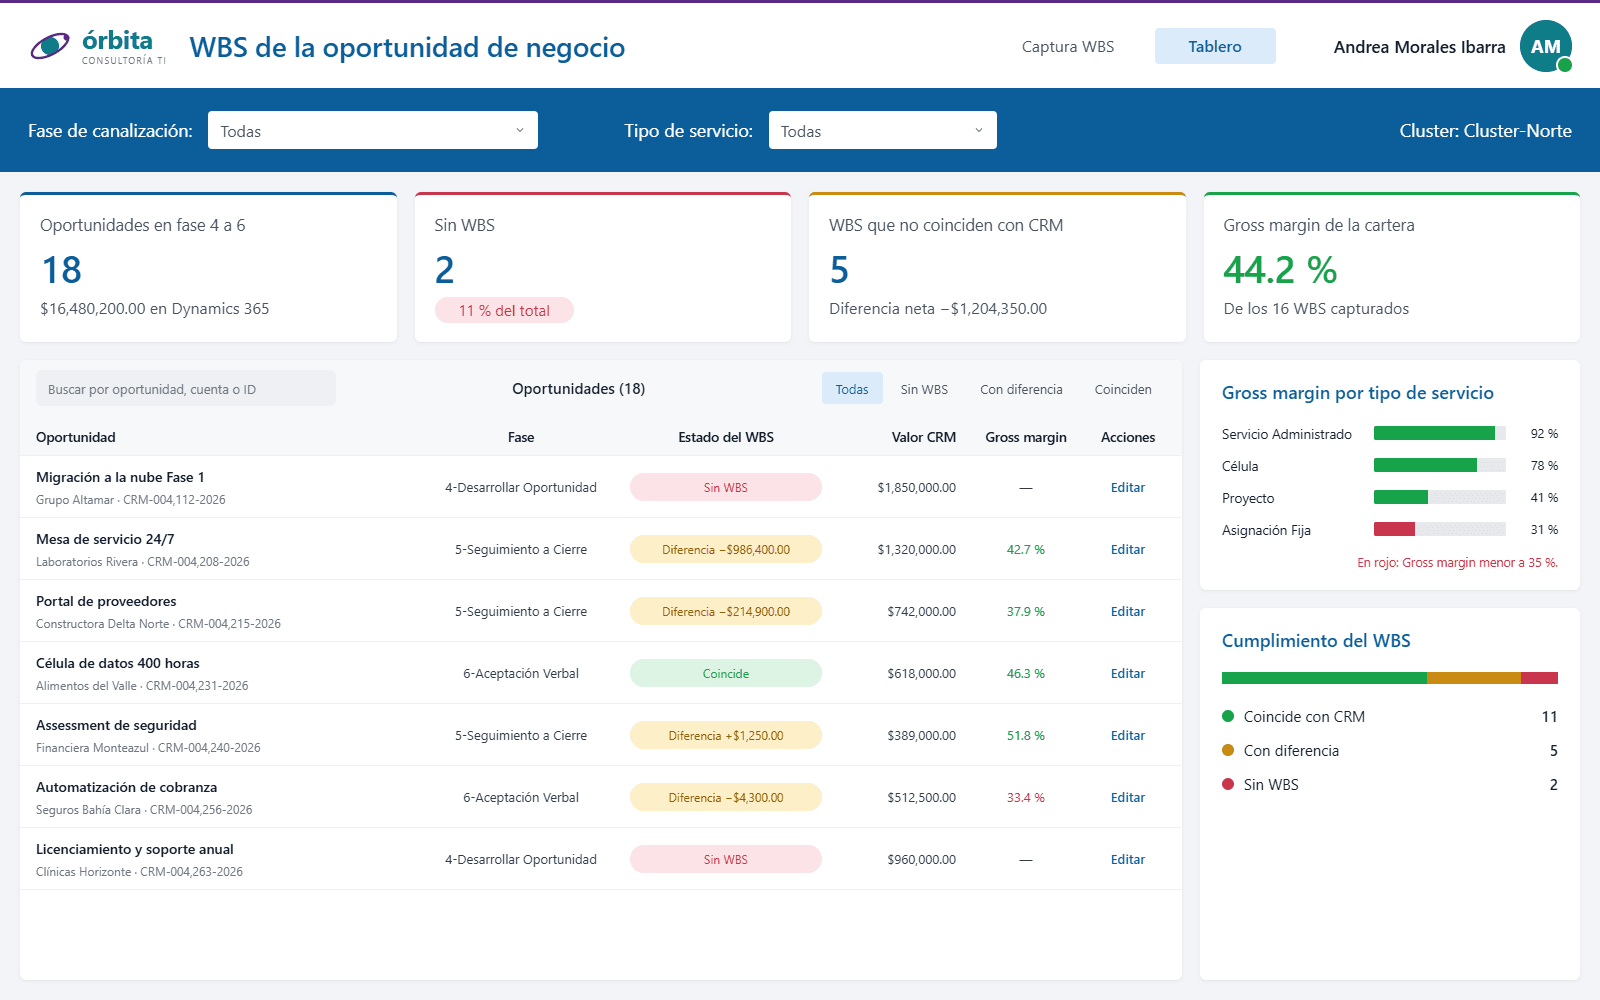Image resolution: width=1600 pixels, height=1000 pixels.
Task: Click Diferencia −$214,900.00 status badge
Action: tap(726, 611)
